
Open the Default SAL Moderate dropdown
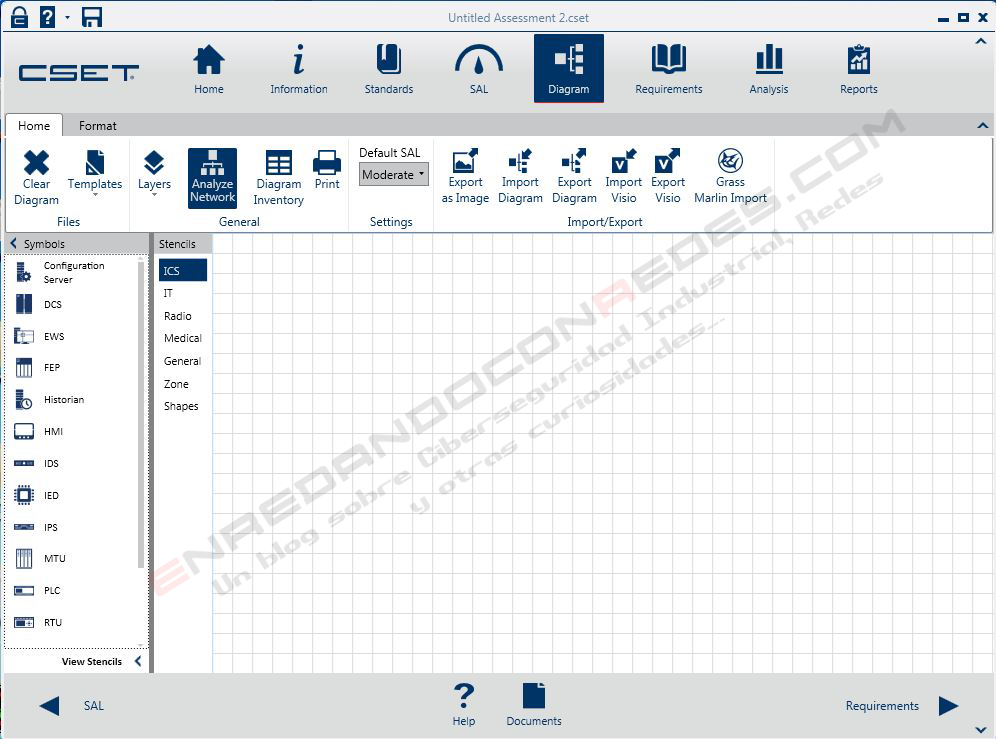392,174
